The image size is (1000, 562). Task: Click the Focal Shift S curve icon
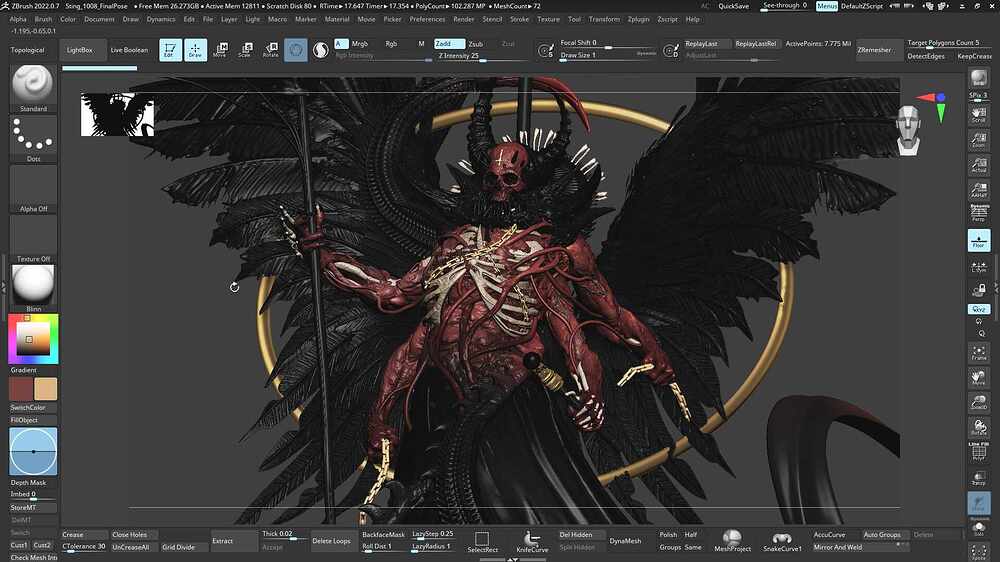[x=546, y=50]
